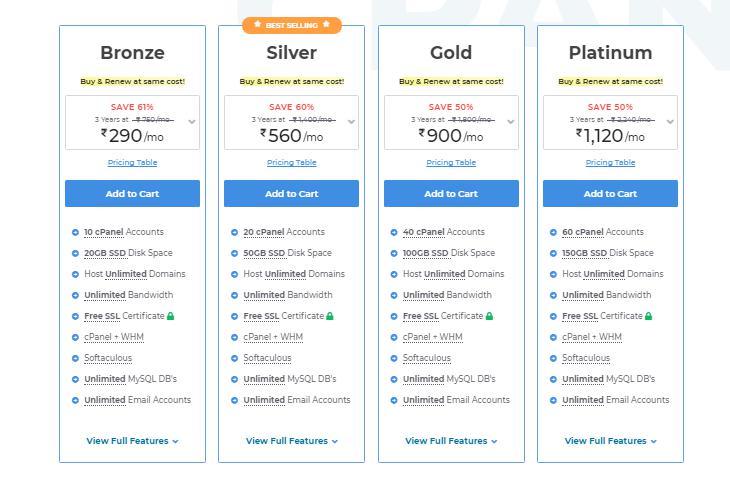Click the green SSL lock icon under Bronze

coord(171,316)
